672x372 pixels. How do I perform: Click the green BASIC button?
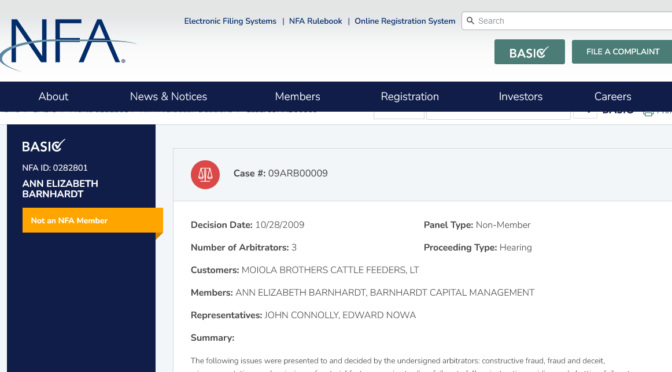[x=529, y=52]
